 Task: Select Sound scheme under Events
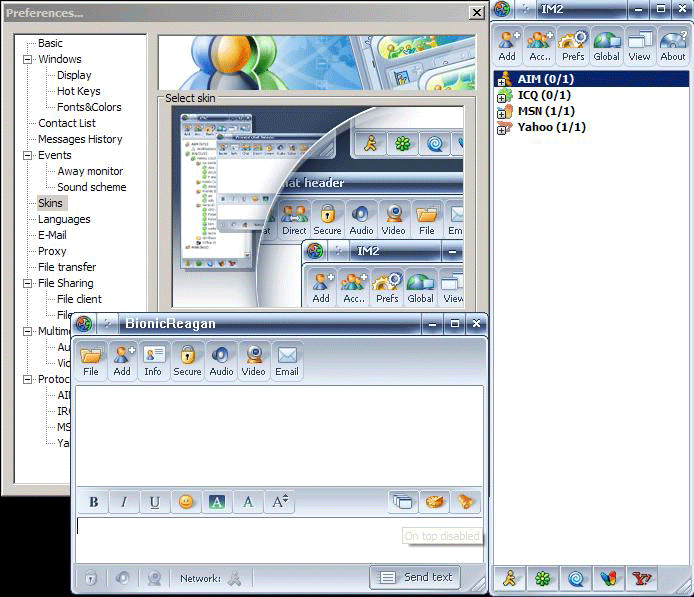click(x=92, y=187)
